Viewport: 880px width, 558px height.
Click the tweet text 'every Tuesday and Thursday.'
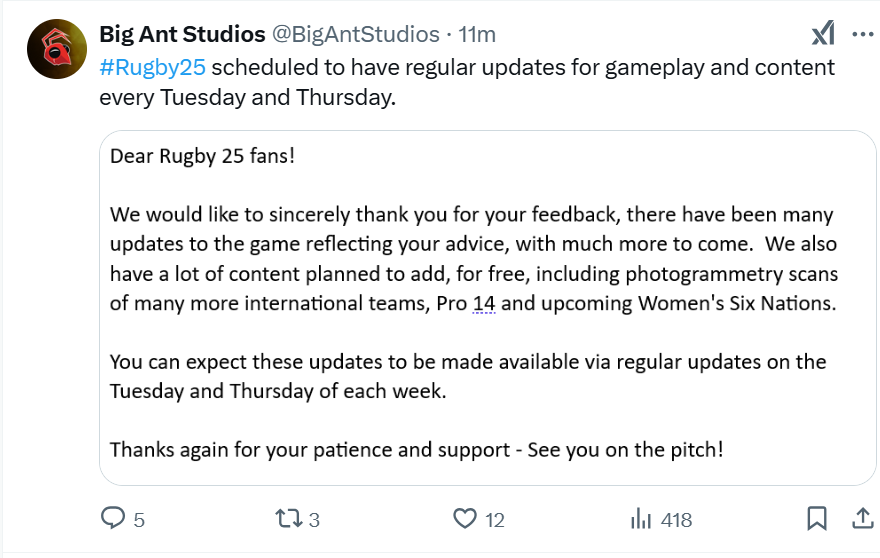point(248,98)
